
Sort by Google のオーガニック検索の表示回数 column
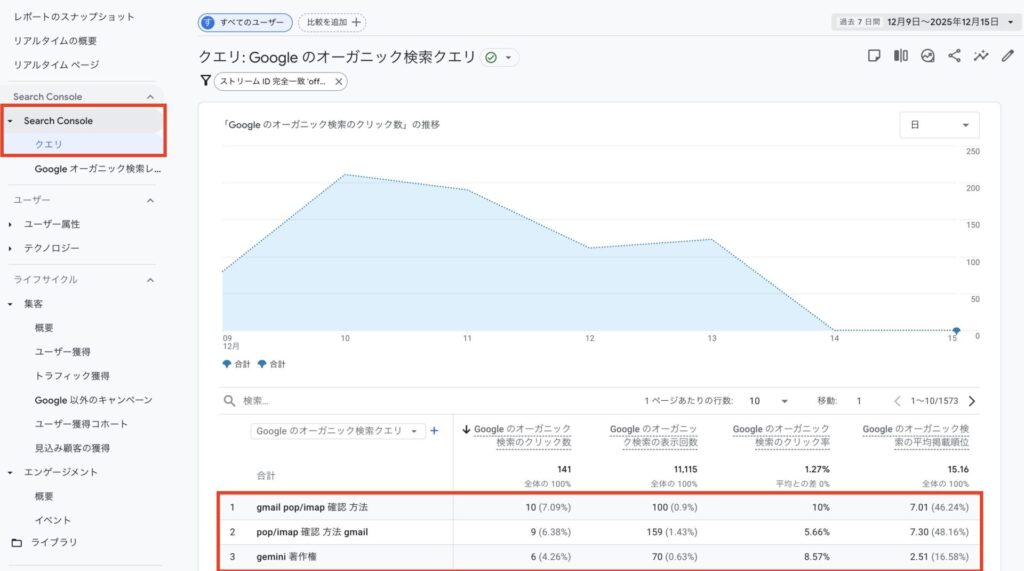(x=654, y=435)
